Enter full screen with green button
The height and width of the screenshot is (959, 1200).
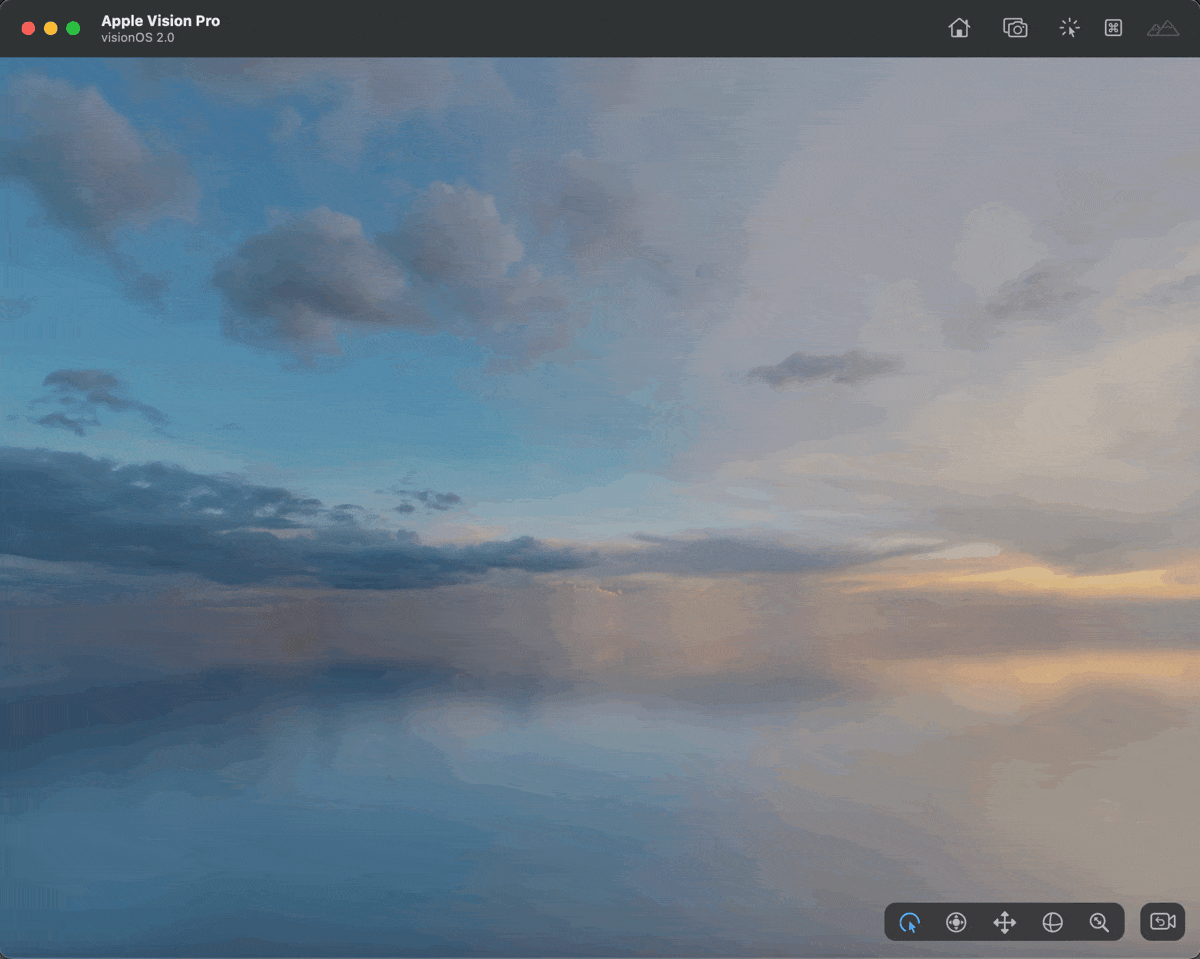73,28
